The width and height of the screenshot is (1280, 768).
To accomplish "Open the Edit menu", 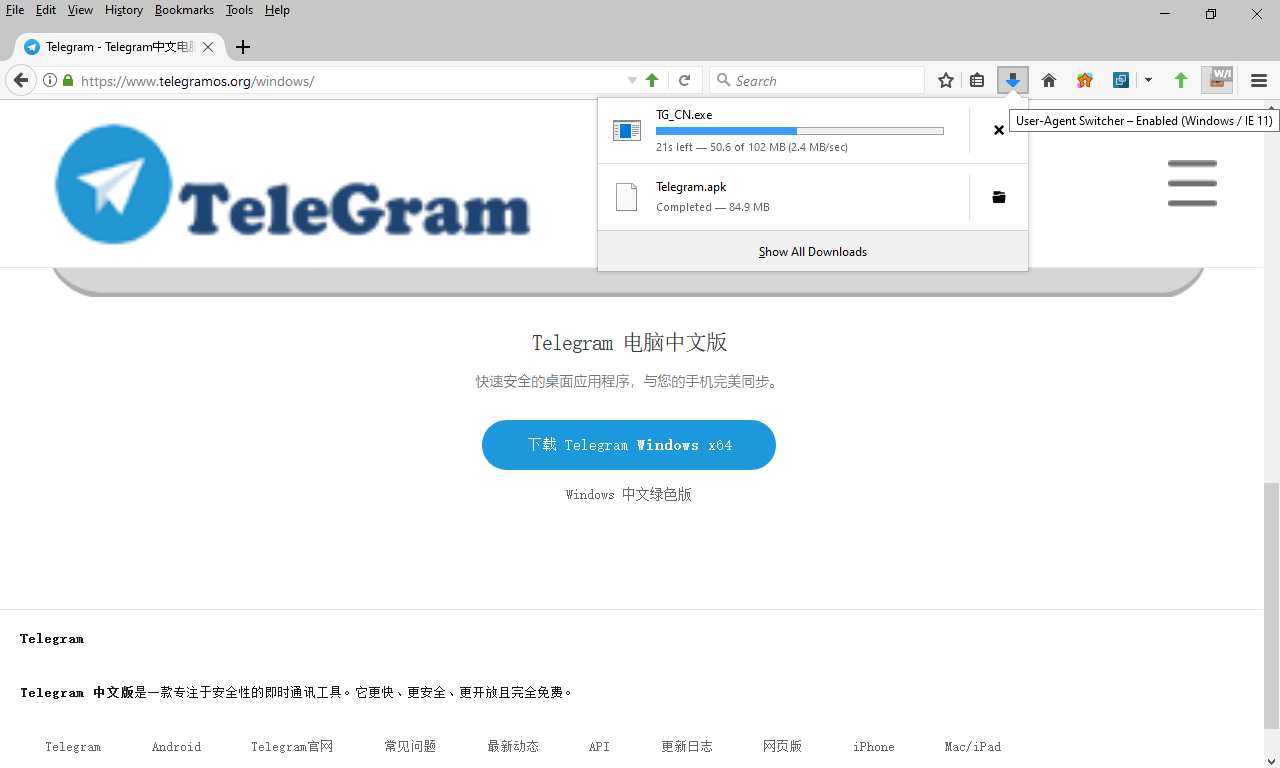I will [46, 10].
